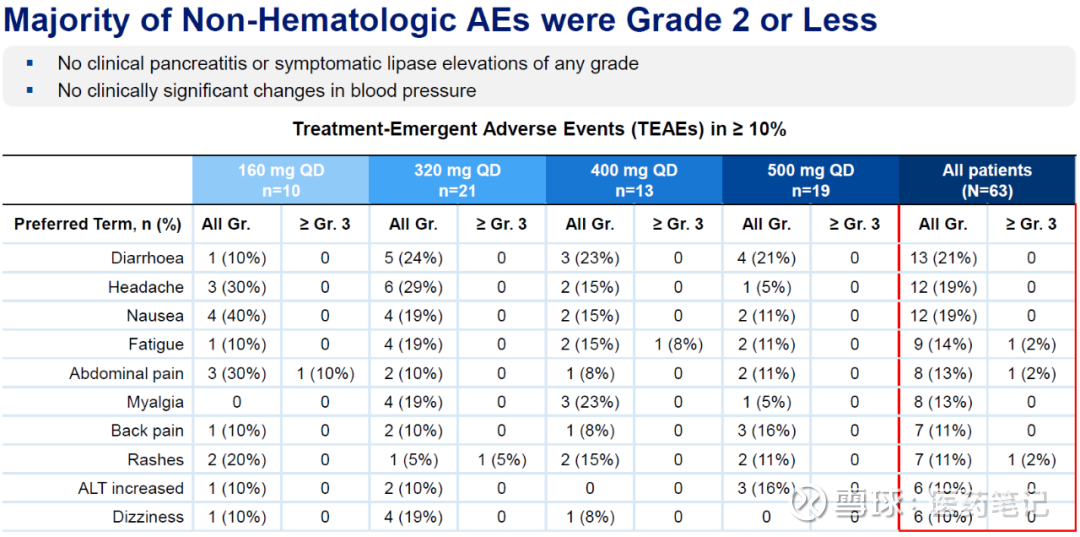Click the Dizziness row label
This screenshot has width=1080, height=537.
(x=147, y=517)
